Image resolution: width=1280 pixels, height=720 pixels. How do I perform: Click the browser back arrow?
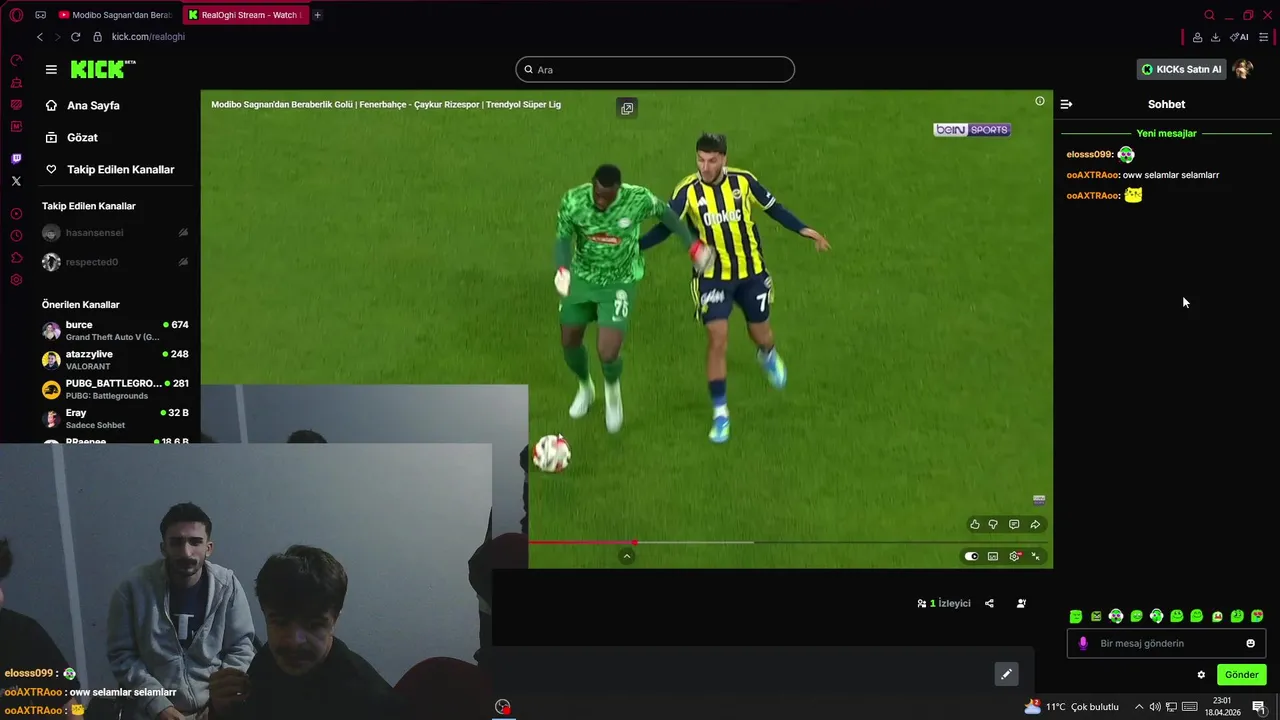point(40,37)
